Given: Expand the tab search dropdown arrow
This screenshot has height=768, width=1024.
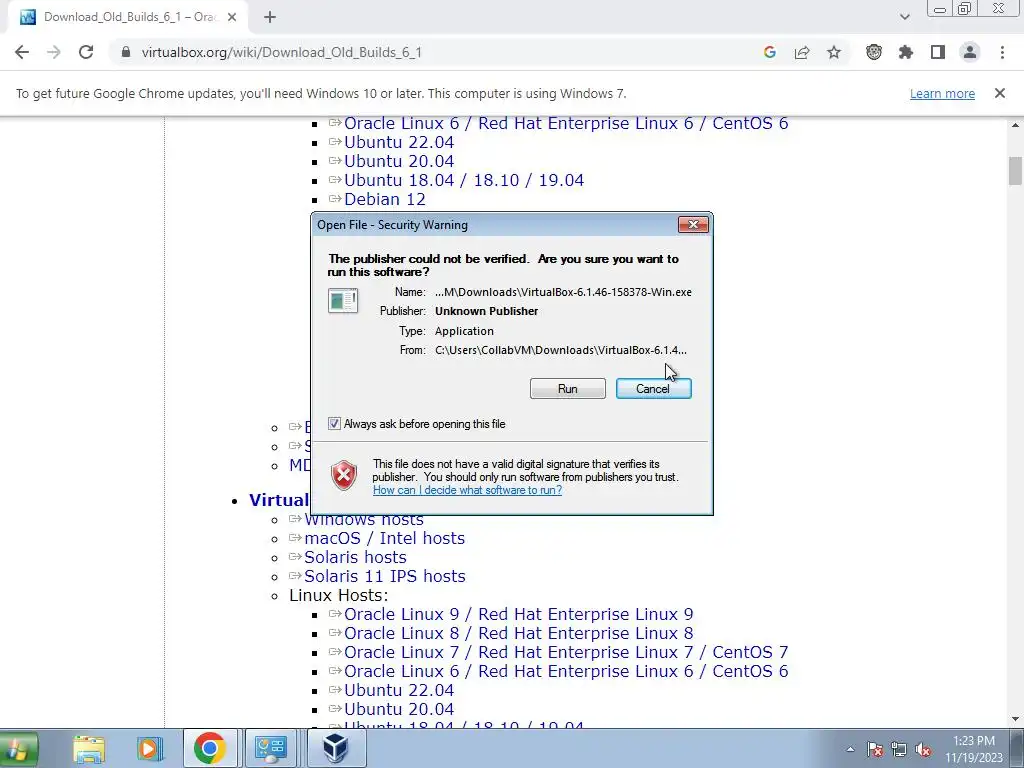Looking at the screenshot, I should (x=904, y=17).
